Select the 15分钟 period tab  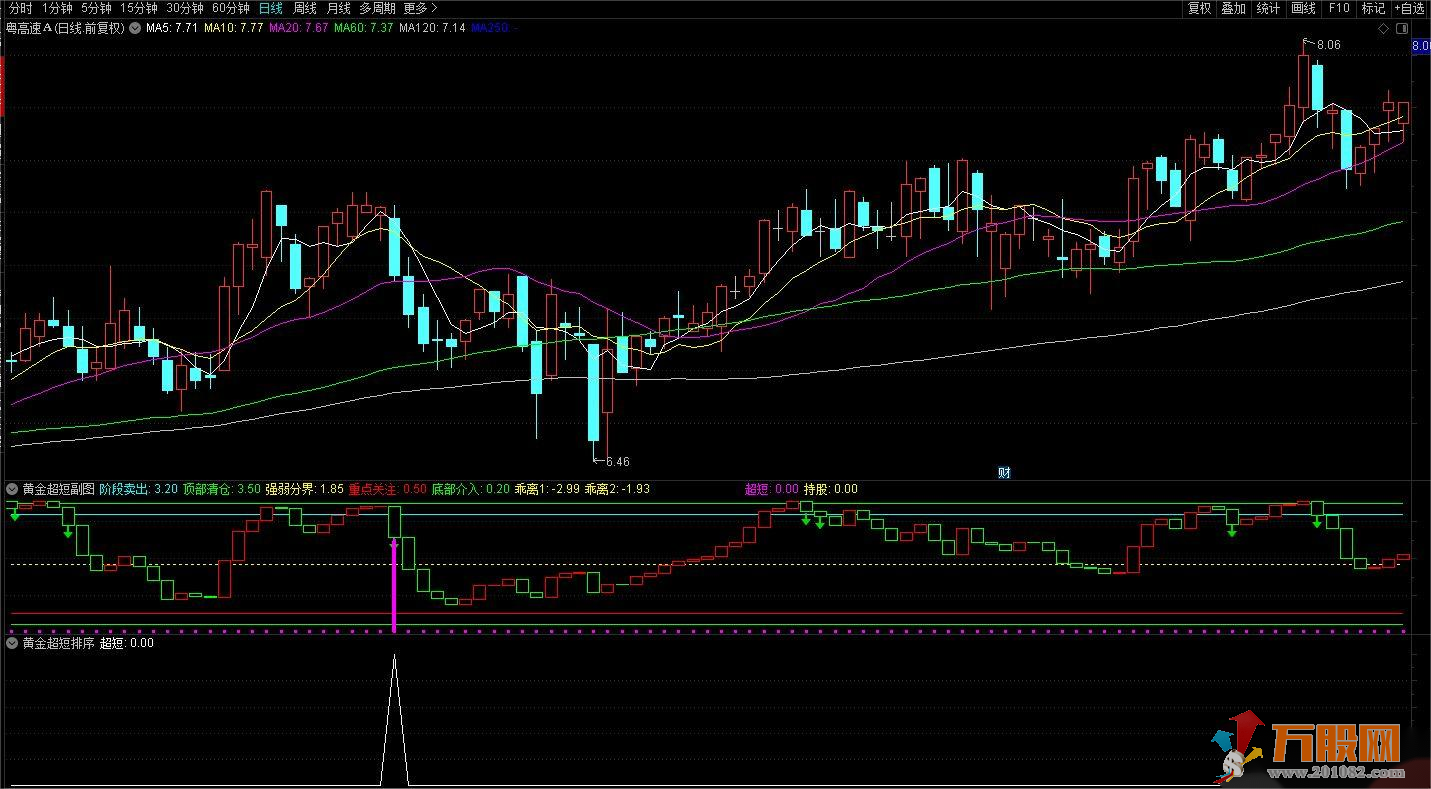tap(139, 8)
